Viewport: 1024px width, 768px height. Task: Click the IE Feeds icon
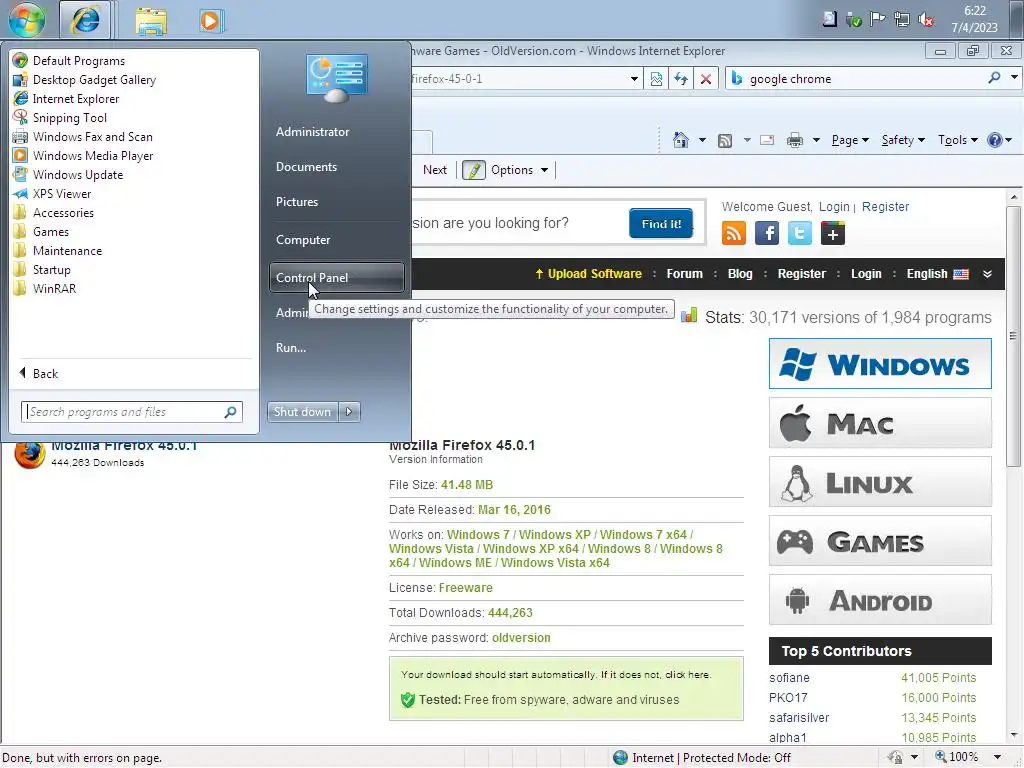click(725, 140)
